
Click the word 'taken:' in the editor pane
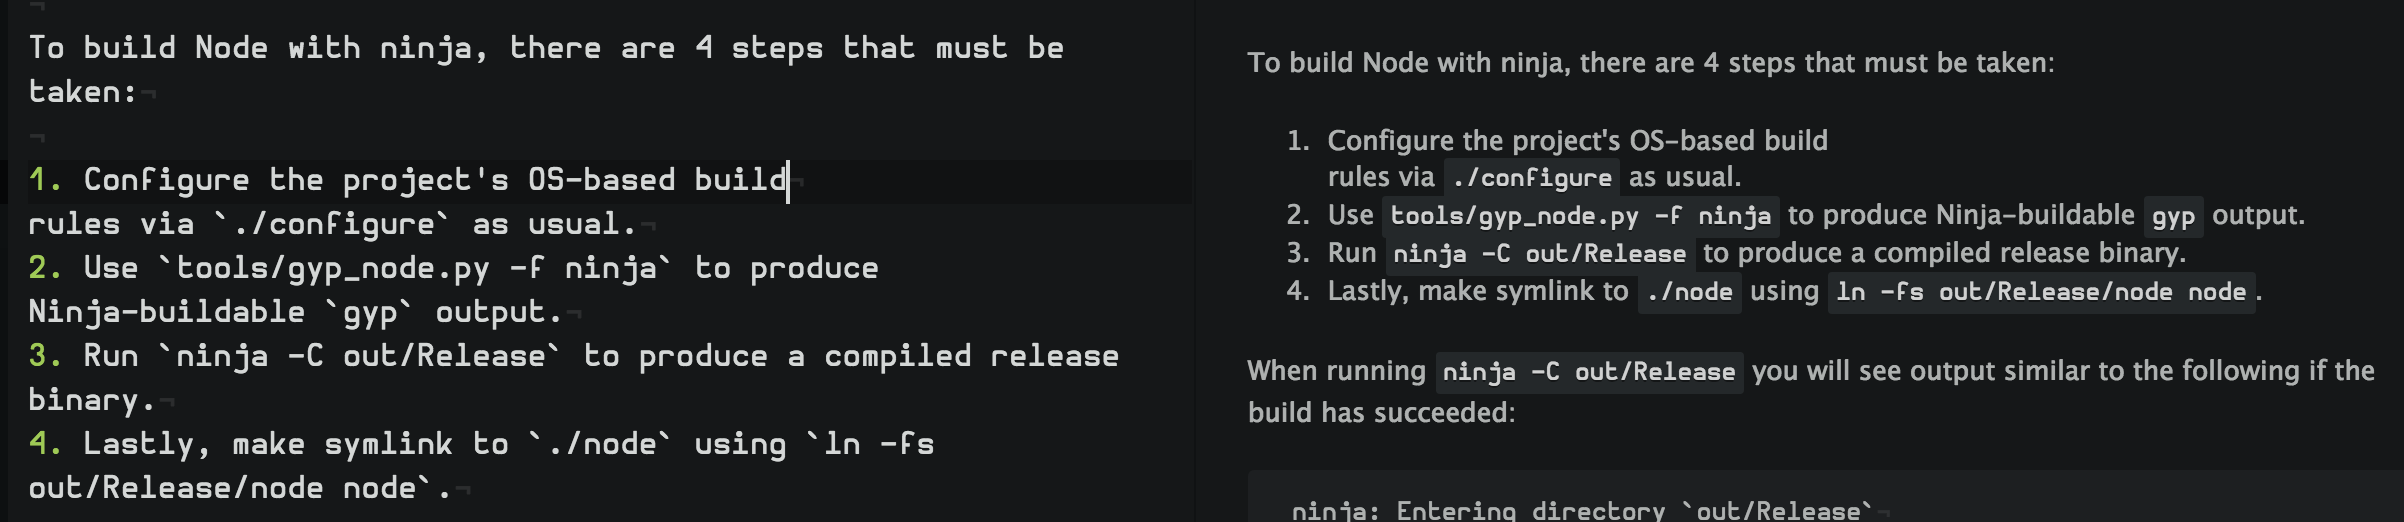(x=82, y=92)
